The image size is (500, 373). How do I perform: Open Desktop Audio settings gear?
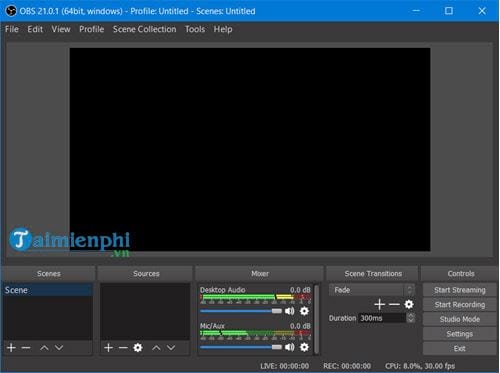(x=304, y=311)
